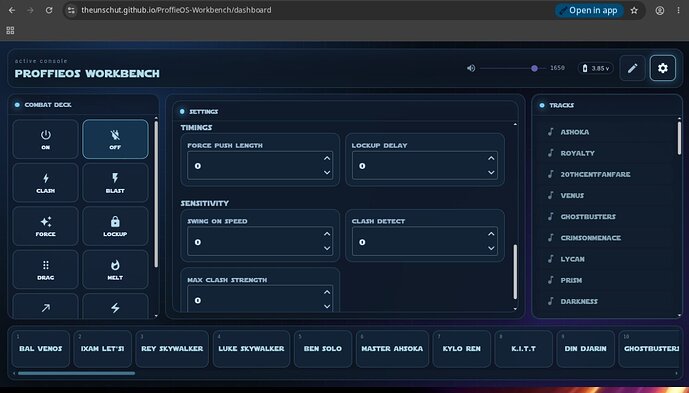Screen dimensions: 689x393
Task: Click the Combat Deck vertical scrollbar
Action: pyautogui.click(x=156, y=194)
